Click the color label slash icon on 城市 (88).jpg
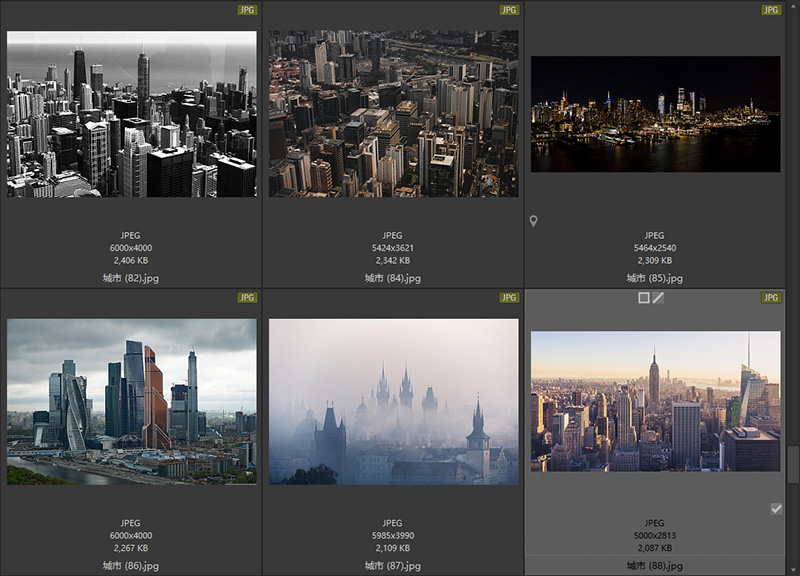This screenshot has width=800, height=576. [658, 298]
